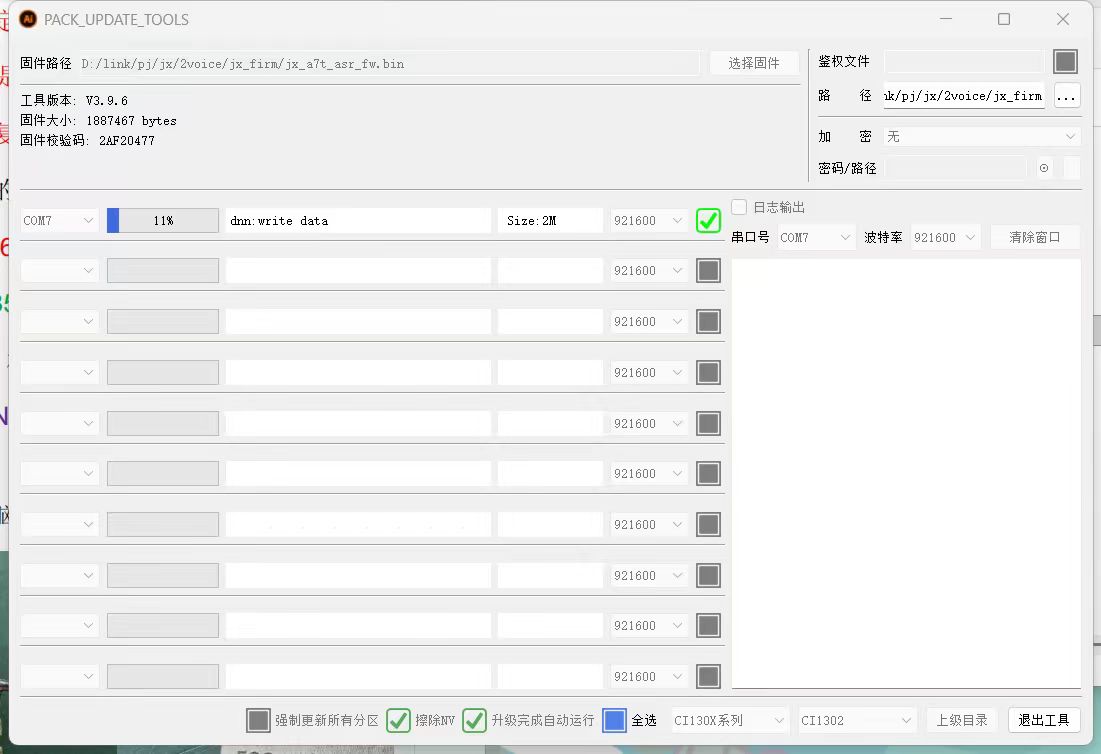This screenshot has width=1101, height=754.
Task: Open the 鉴权文件 picker via the gray square icon
Action: pos(1065,61)
